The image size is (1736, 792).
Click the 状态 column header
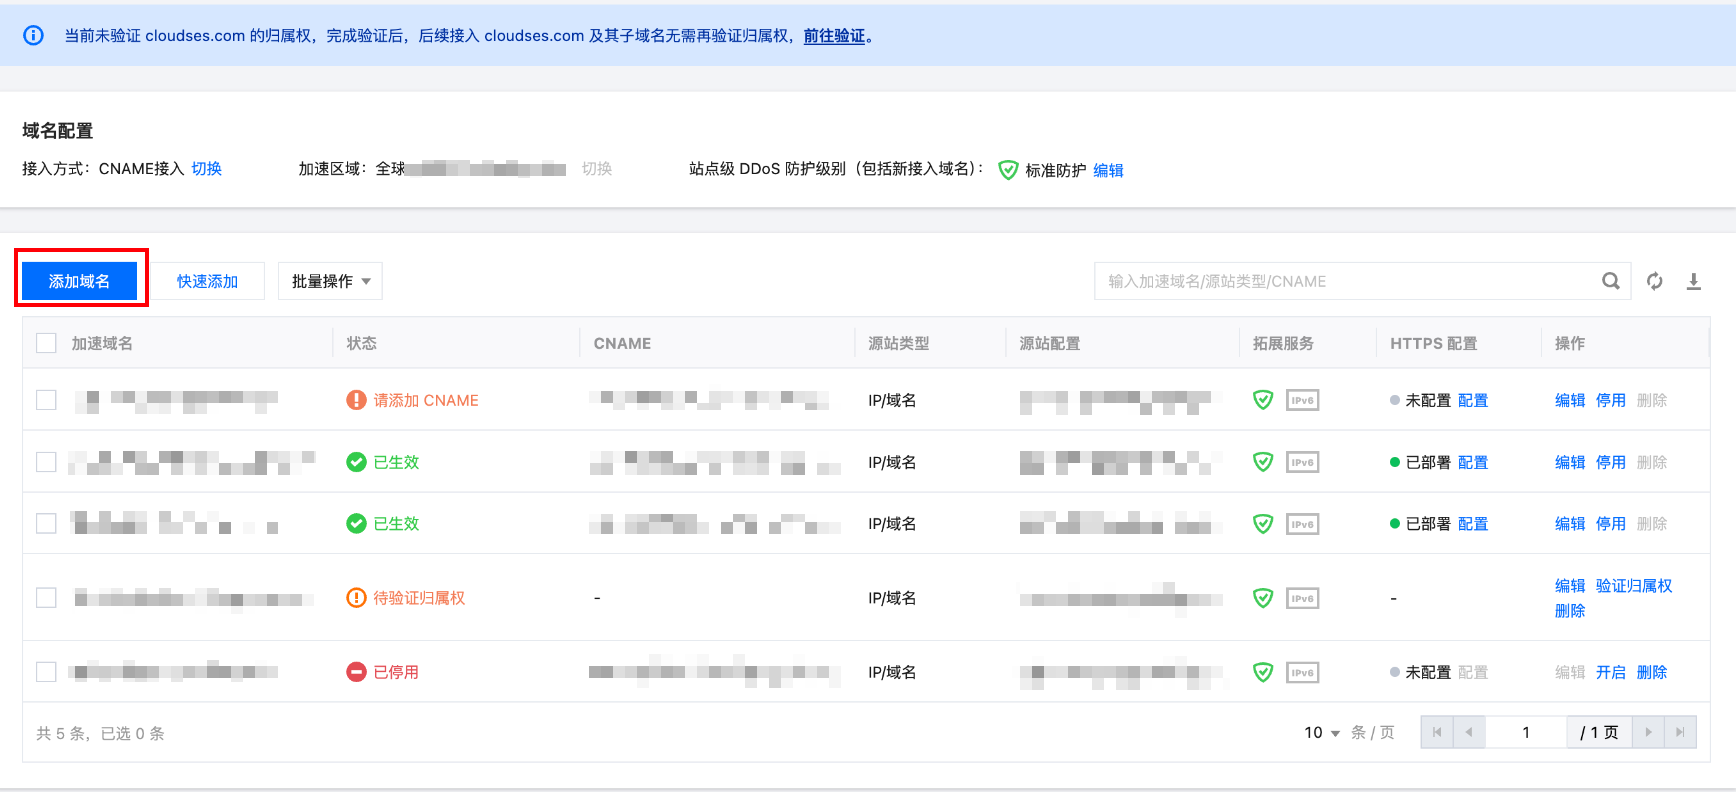[361, 343]
